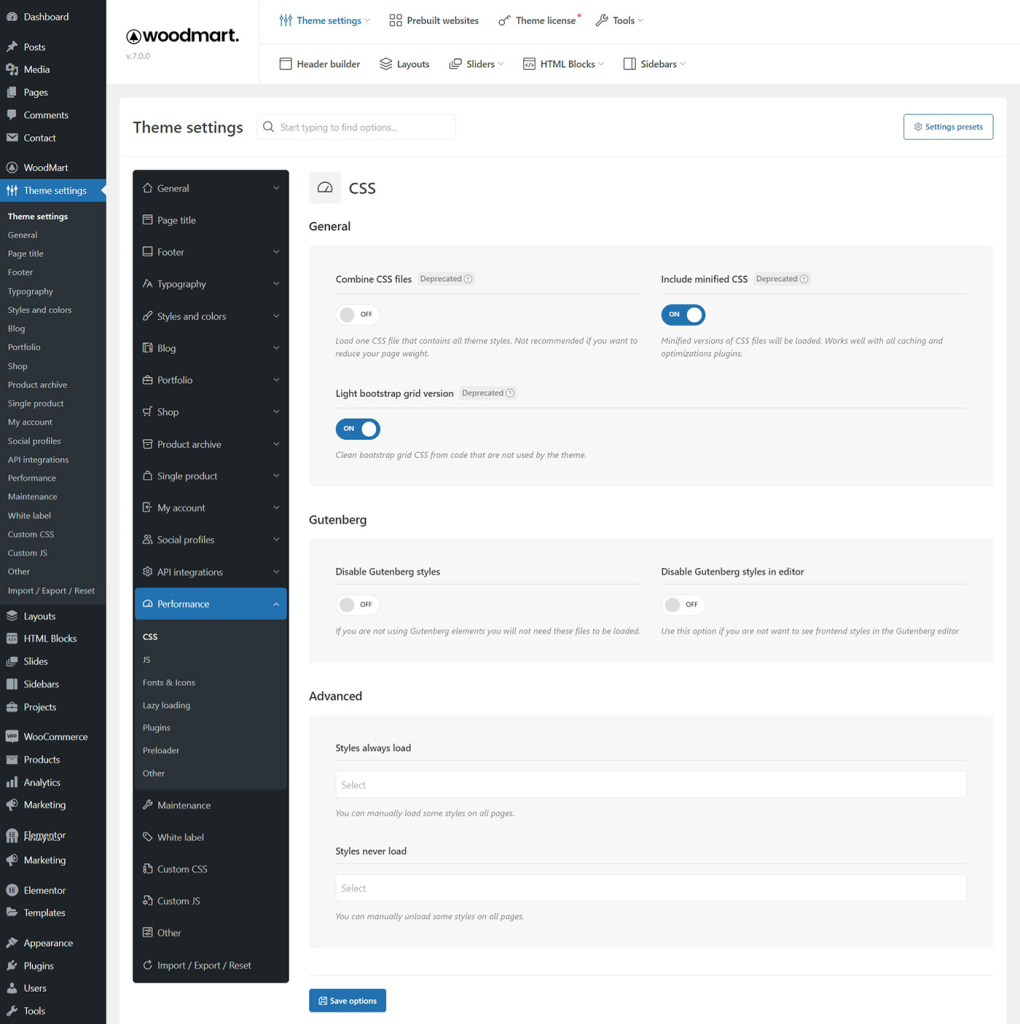Expand the API integrations chevron
The image size is (1020, 1024).
pos(276,572)
